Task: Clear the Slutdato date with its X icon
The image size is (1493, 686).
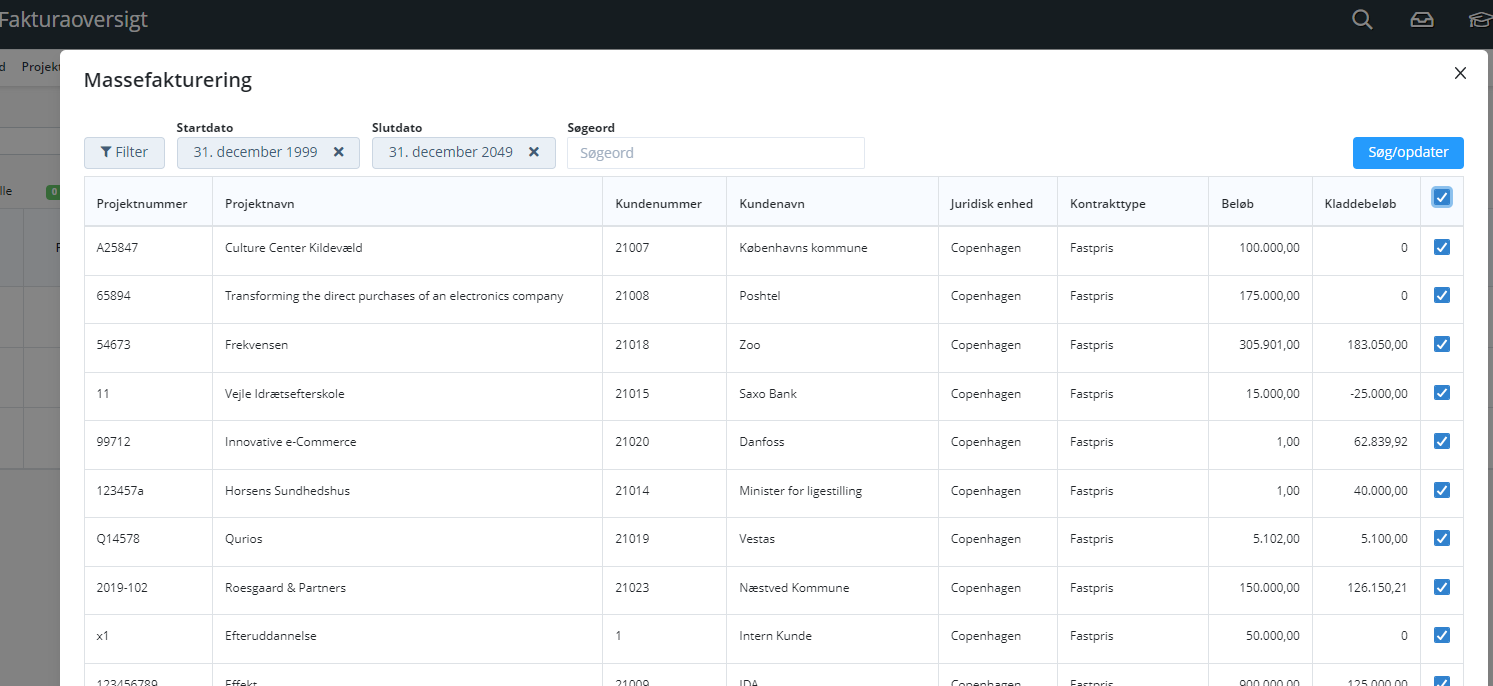Action: pyautogui.click(x=535, y=152)
